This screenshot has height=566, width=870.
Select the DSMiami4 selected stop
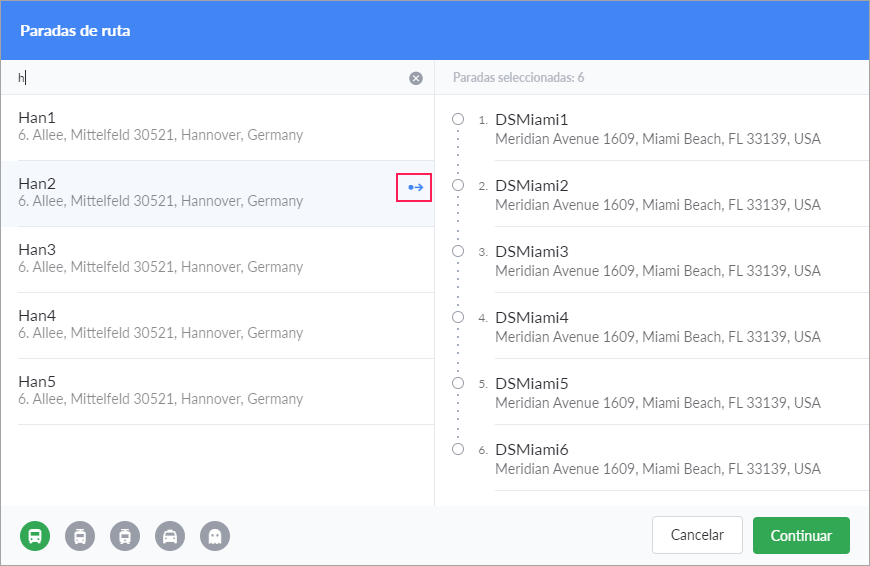[652, 327]
